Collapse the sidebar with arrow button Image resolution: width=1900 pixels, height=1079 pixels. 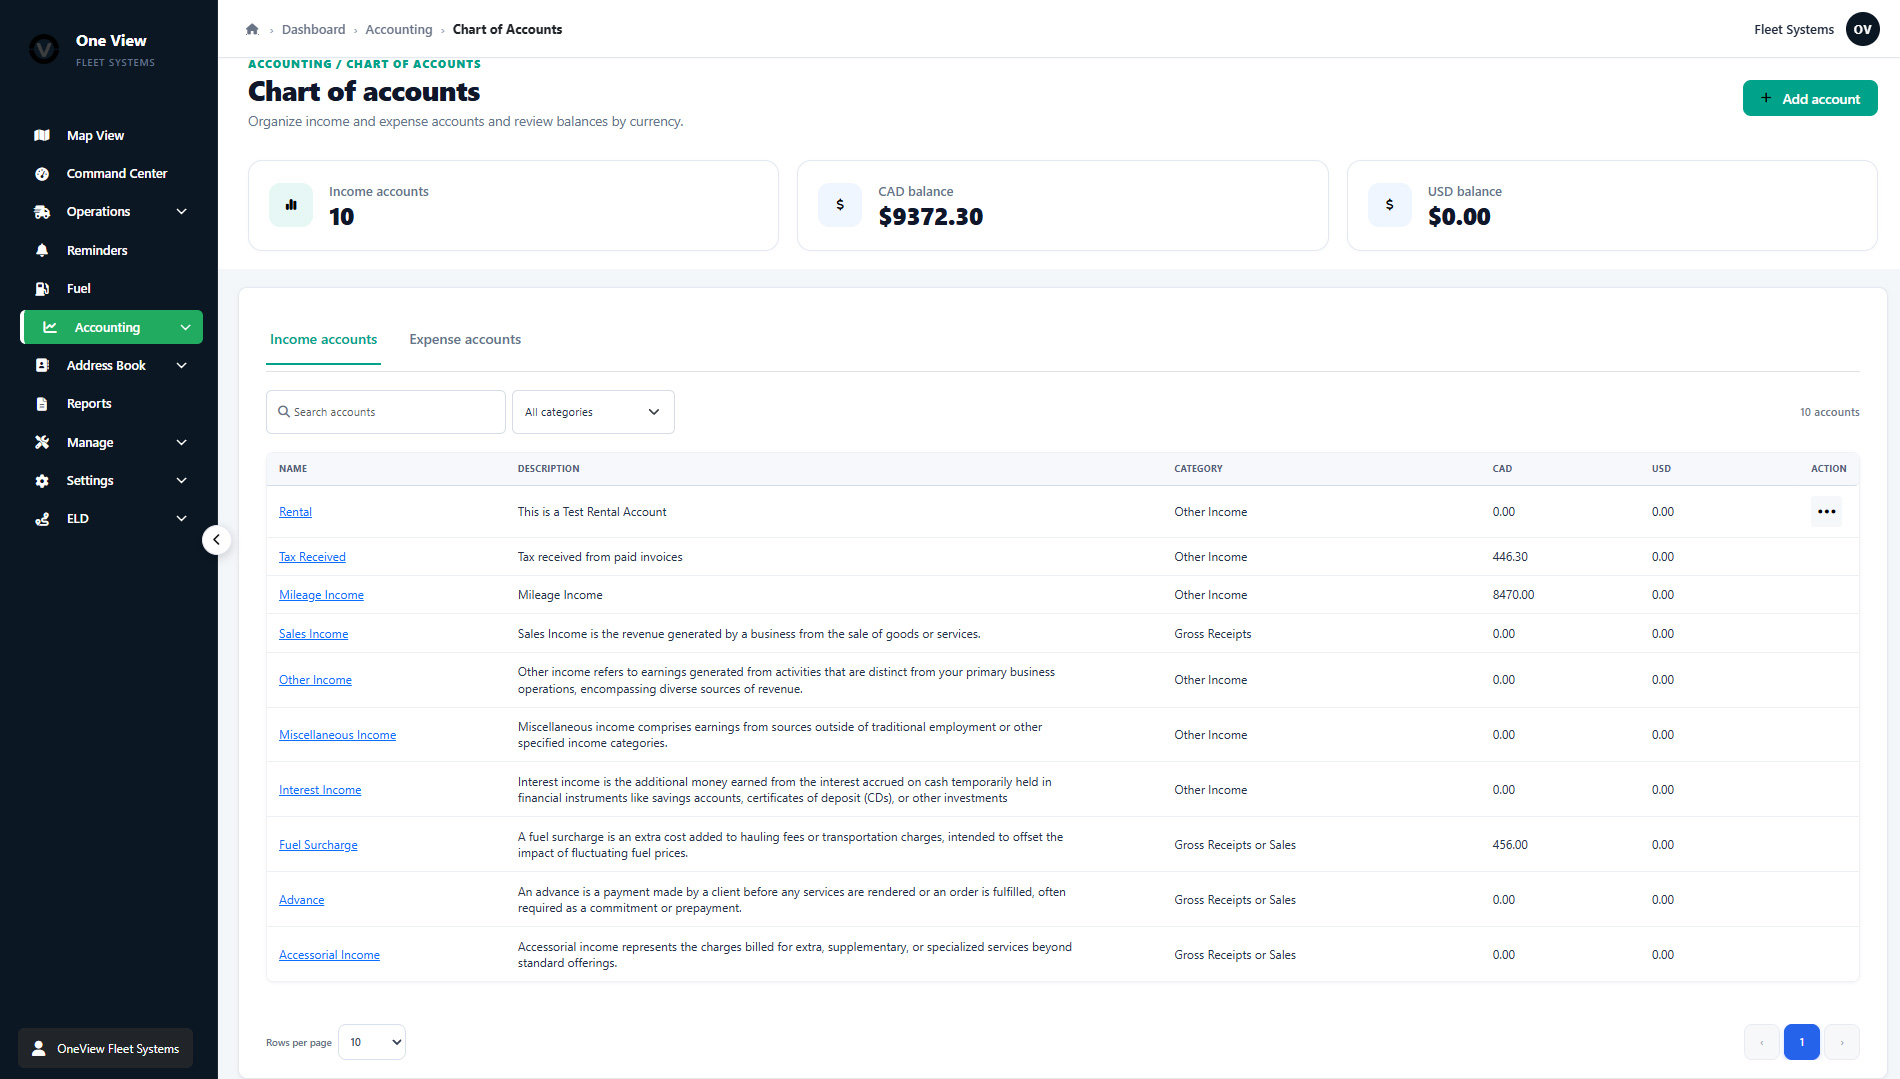(216, 540)
